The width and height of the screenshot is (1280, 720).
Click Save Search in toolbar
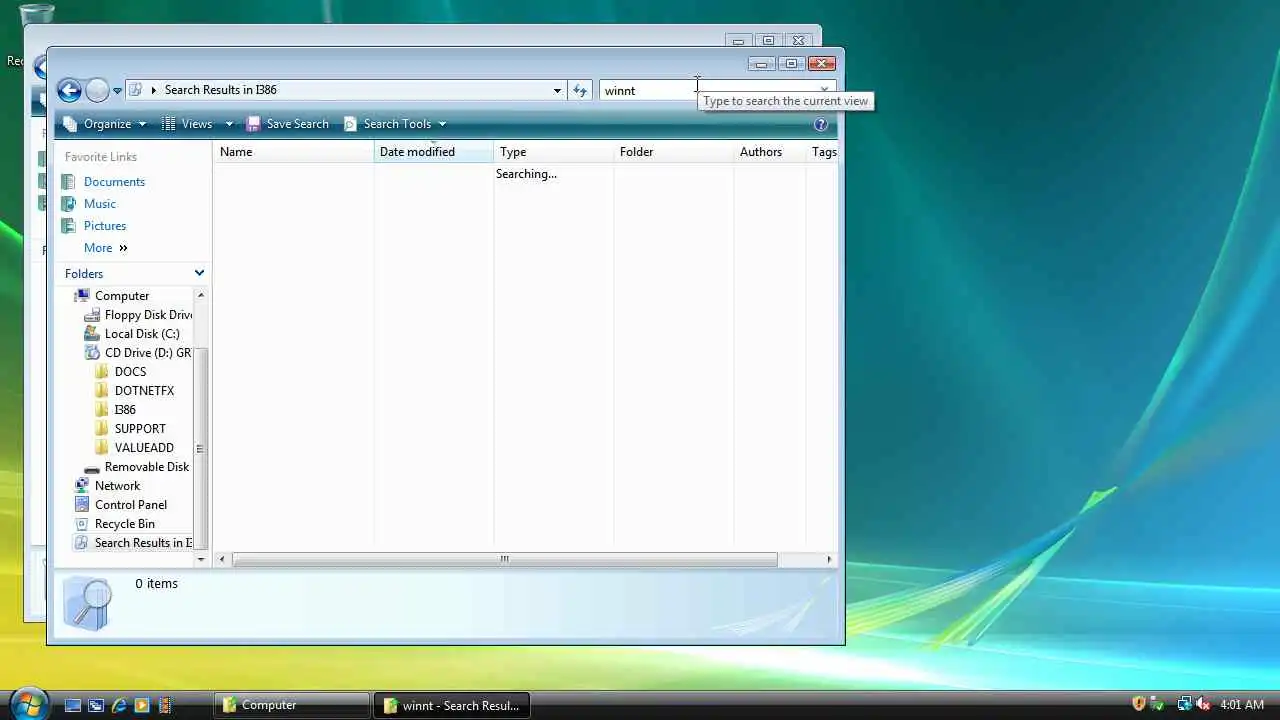(288, 124)
